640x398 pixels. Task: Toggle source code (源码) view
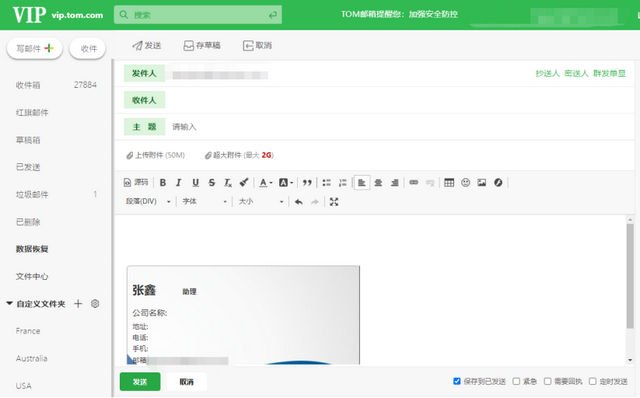coord(136,182)
